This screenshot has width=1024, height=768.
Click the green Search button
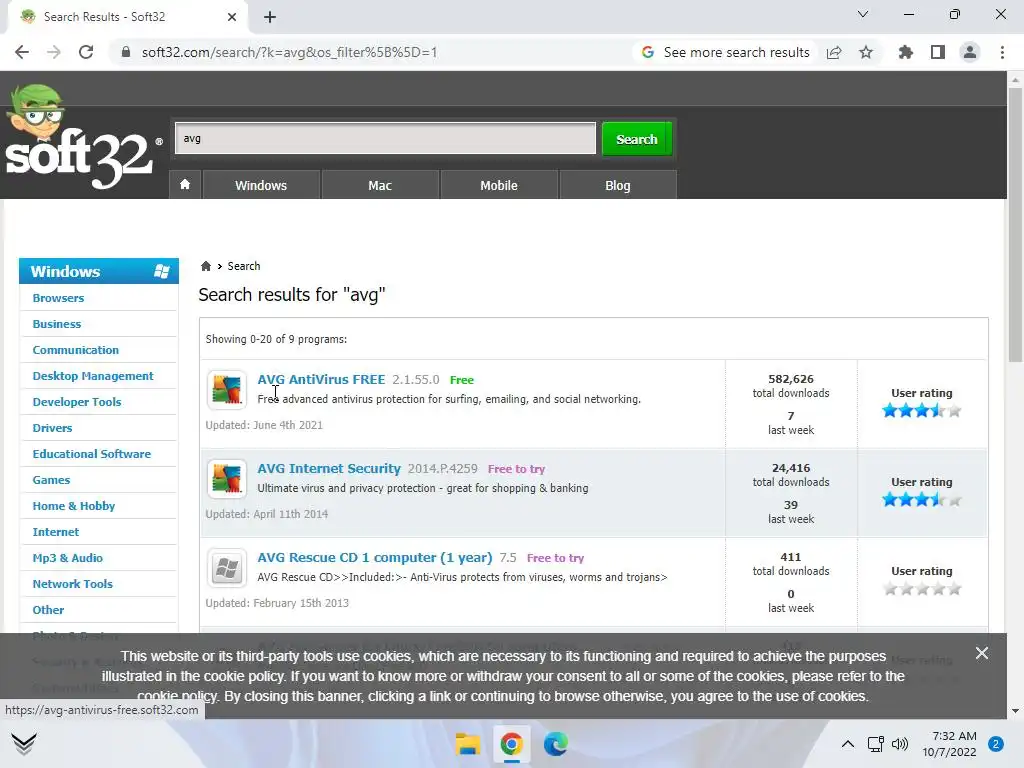pos(637,139)
